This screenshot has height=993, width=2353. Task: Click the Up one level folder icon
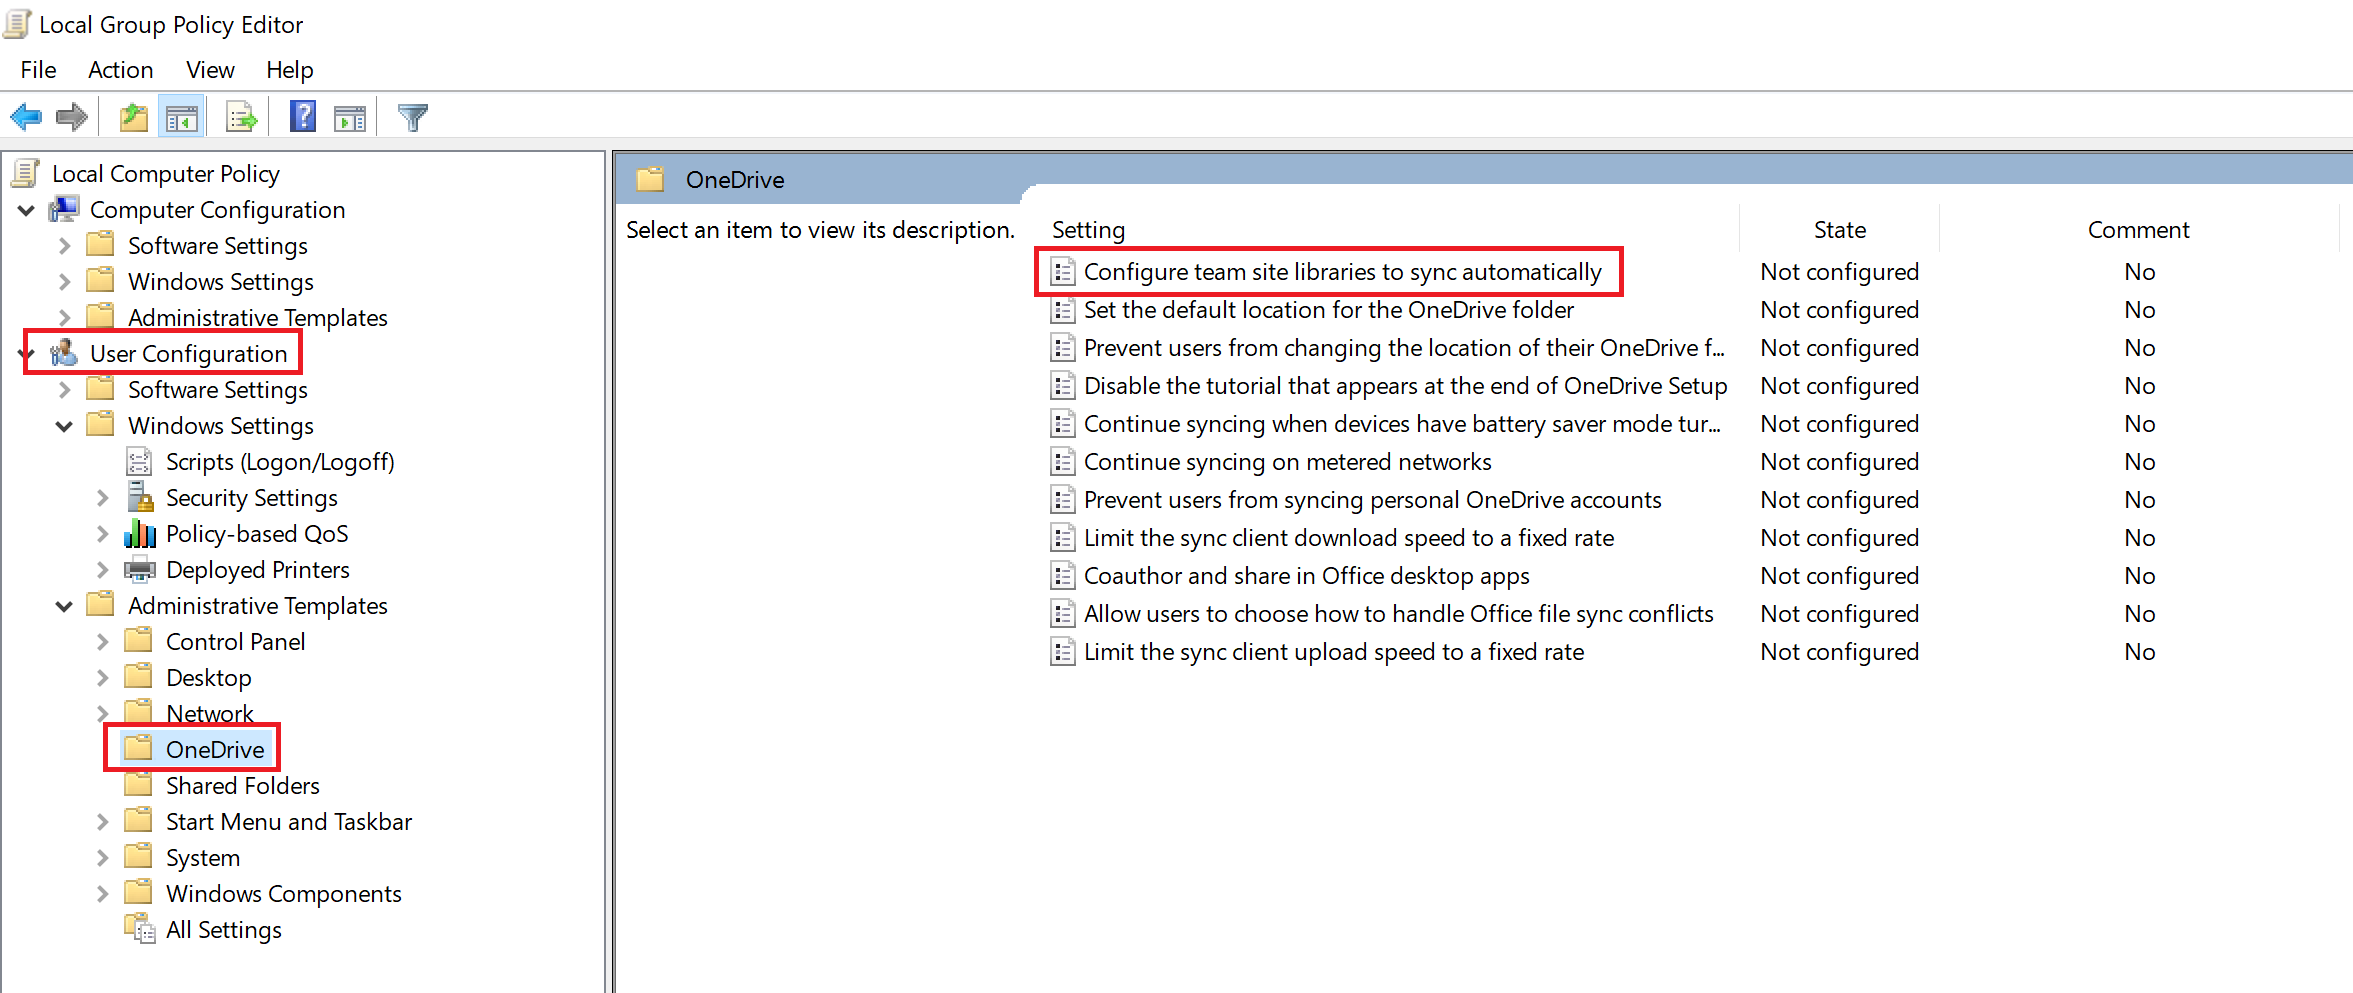pos(133,118)
